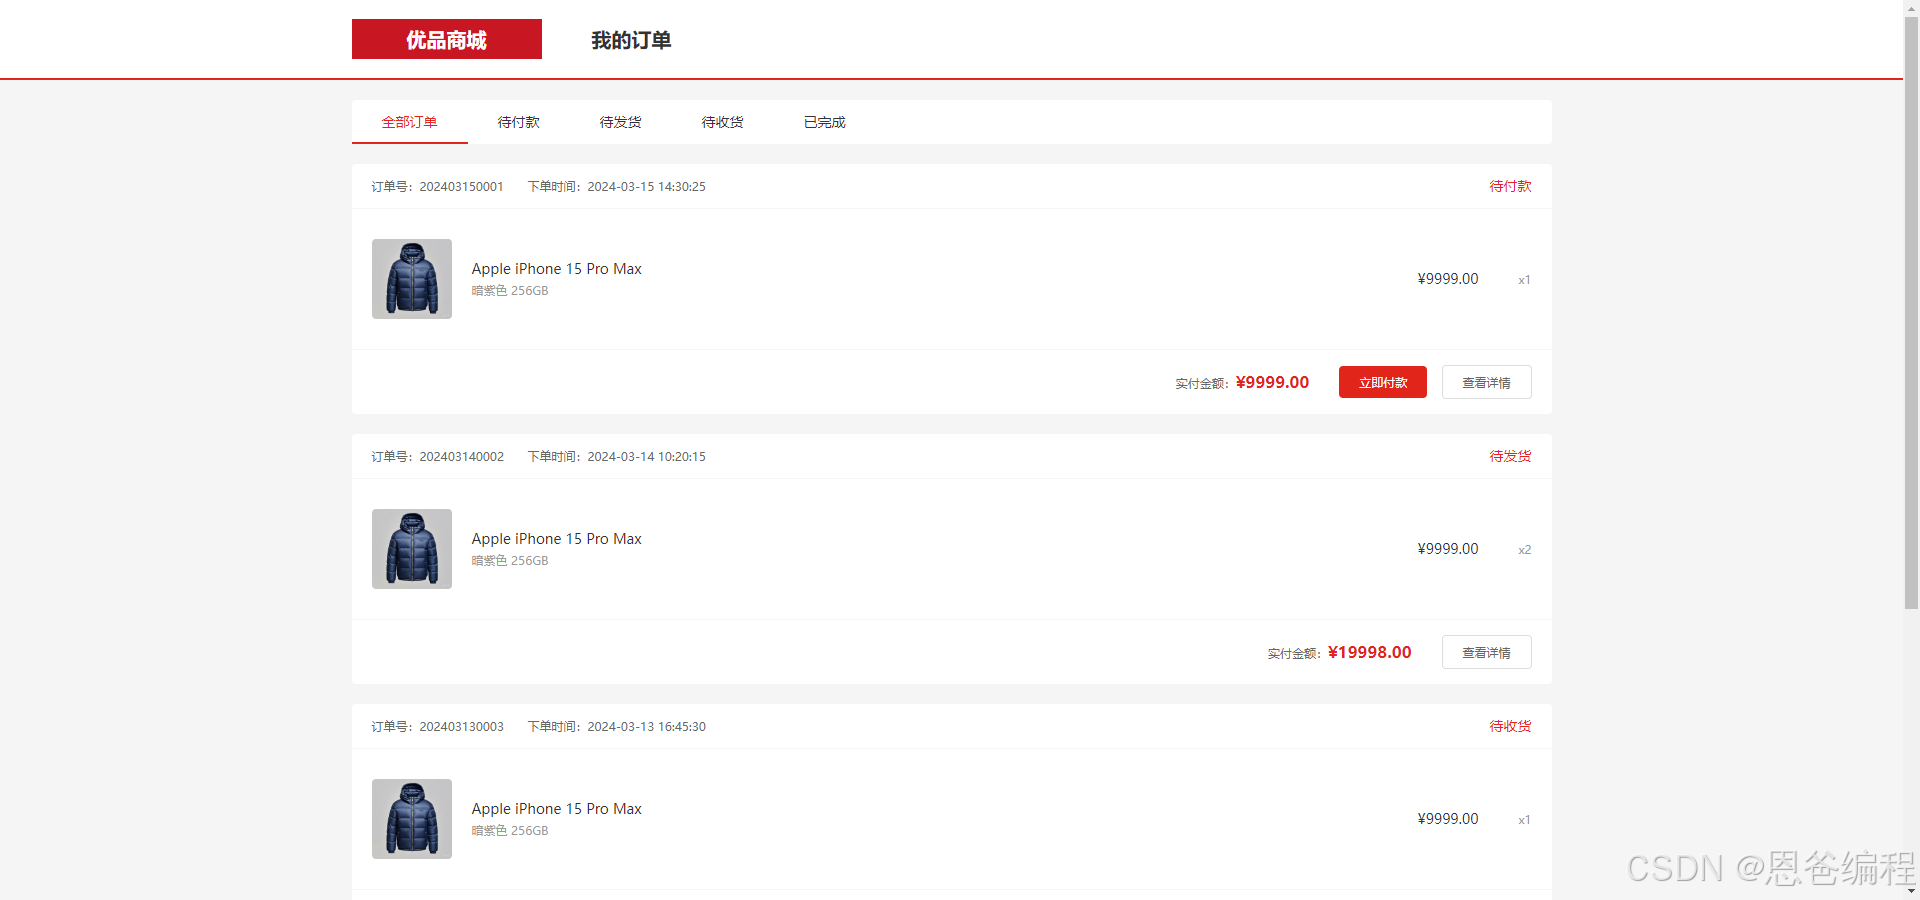Click the 待付款 status of first order
Viewport: 1920px width, 900px height.
tap(1510, 186)
